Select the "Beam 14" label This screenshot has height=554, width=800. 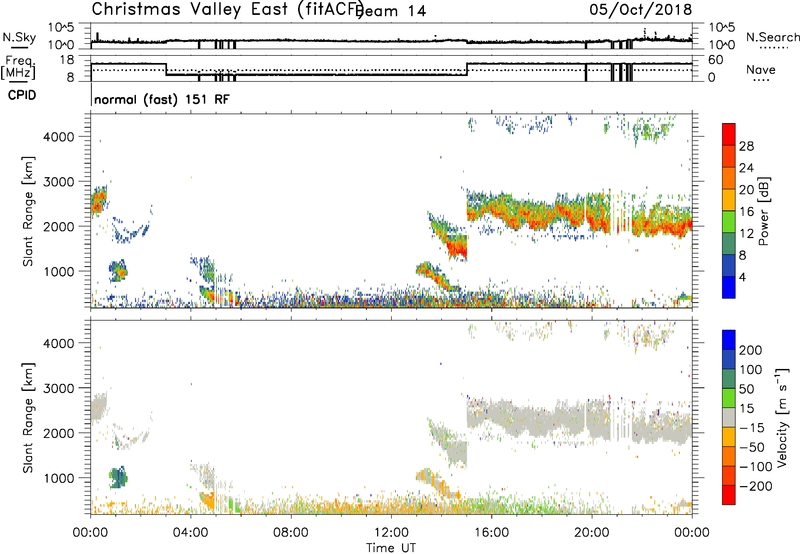[391, 11]
